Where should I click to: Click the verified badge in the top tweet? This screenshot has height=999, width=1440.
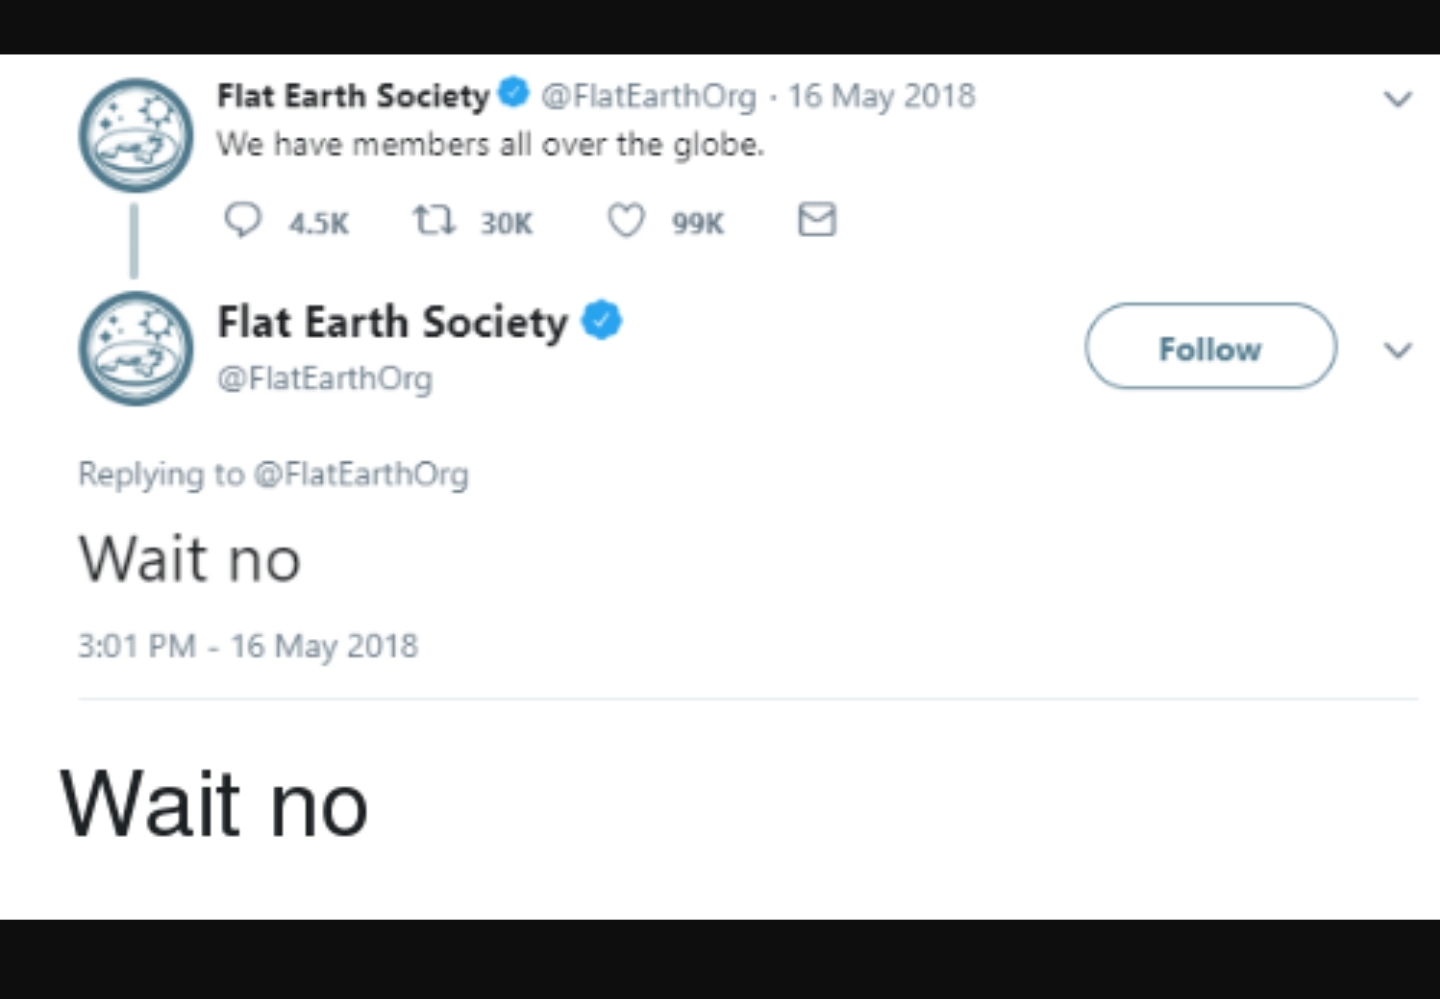[x=513, y=93]
